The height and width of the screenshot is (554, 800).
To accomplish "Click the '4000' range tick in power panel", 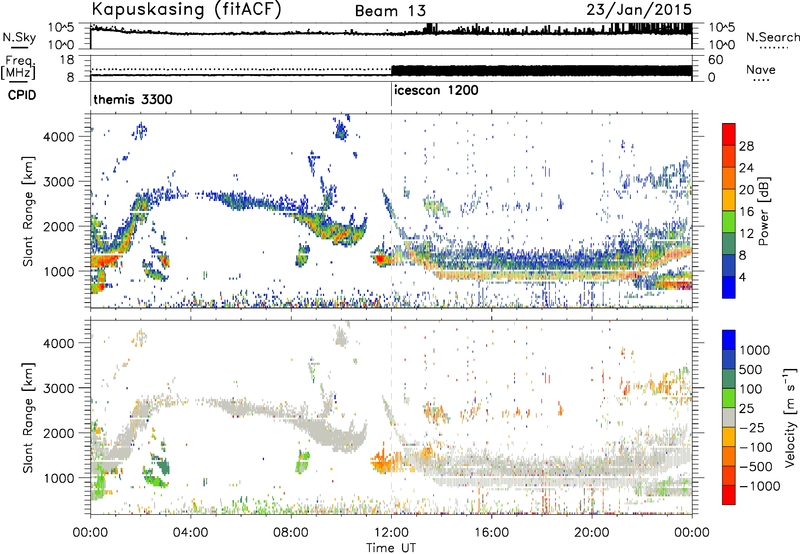I will [58, 136].
